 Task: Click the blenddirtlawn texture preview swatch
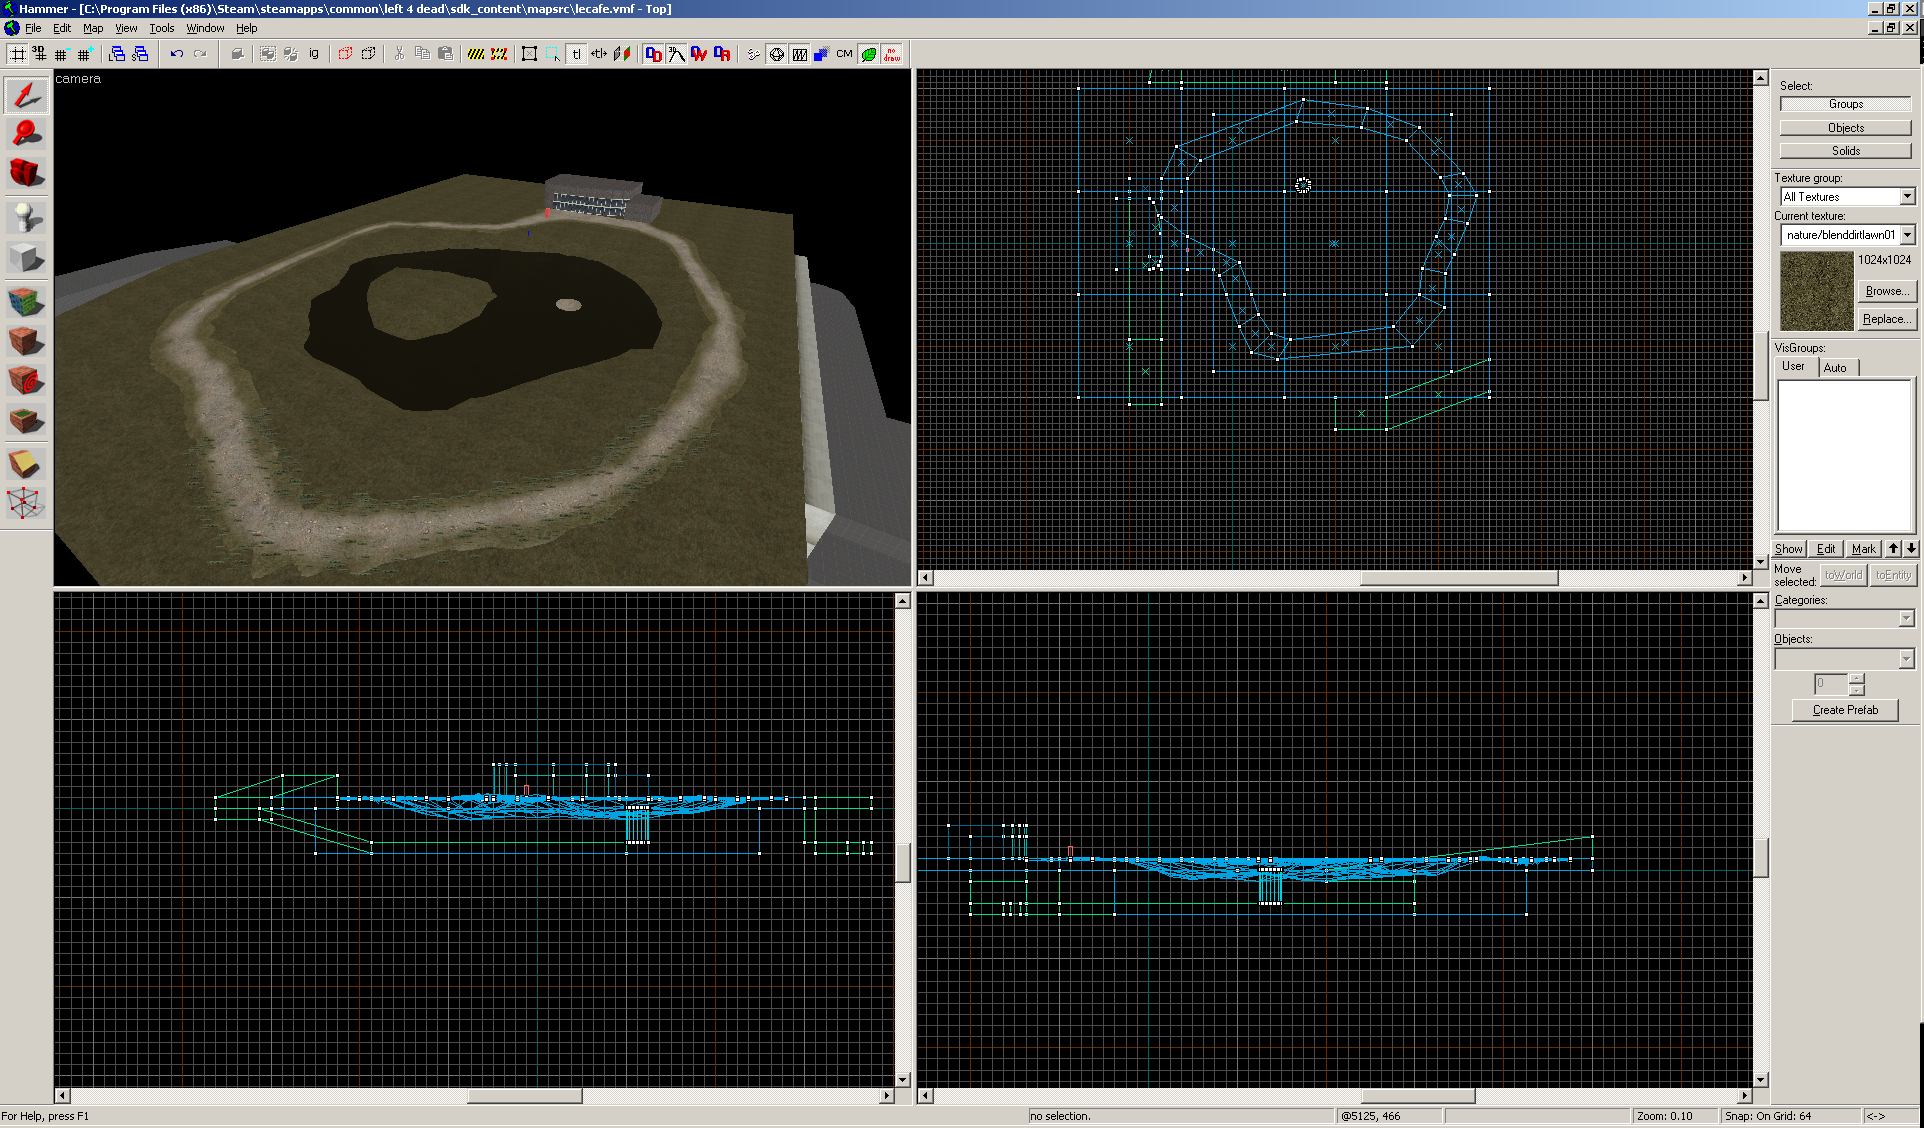tap(1816, 291)
